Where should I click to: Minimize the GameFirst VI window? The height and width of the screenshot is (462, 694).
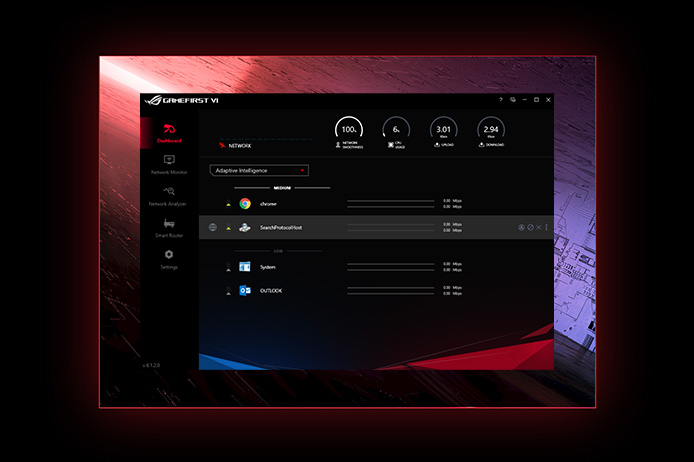click(x=524, y=100)
